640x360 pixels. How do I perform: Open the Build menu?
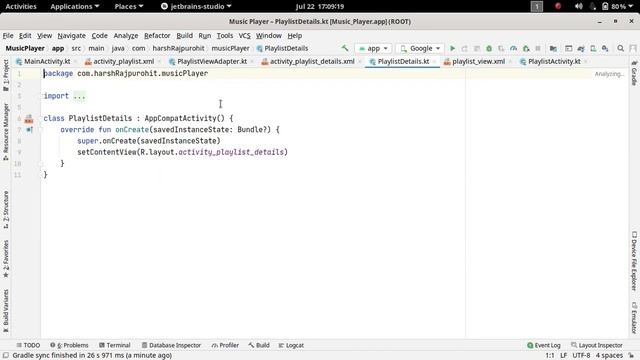pos(184,36)
